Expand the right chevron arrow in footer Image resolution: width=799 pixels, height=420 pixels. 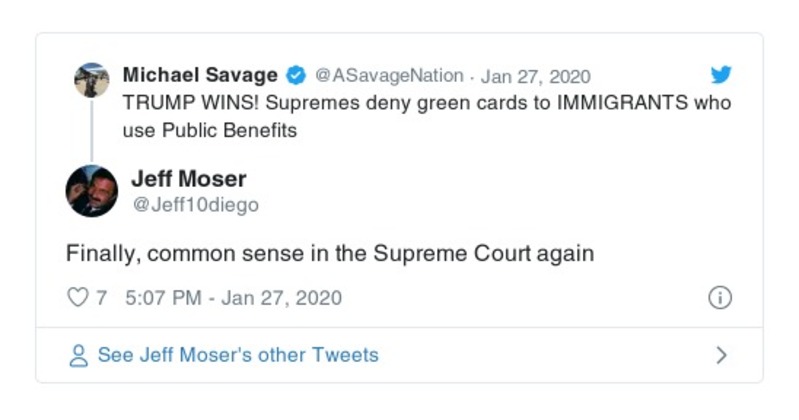721,356
